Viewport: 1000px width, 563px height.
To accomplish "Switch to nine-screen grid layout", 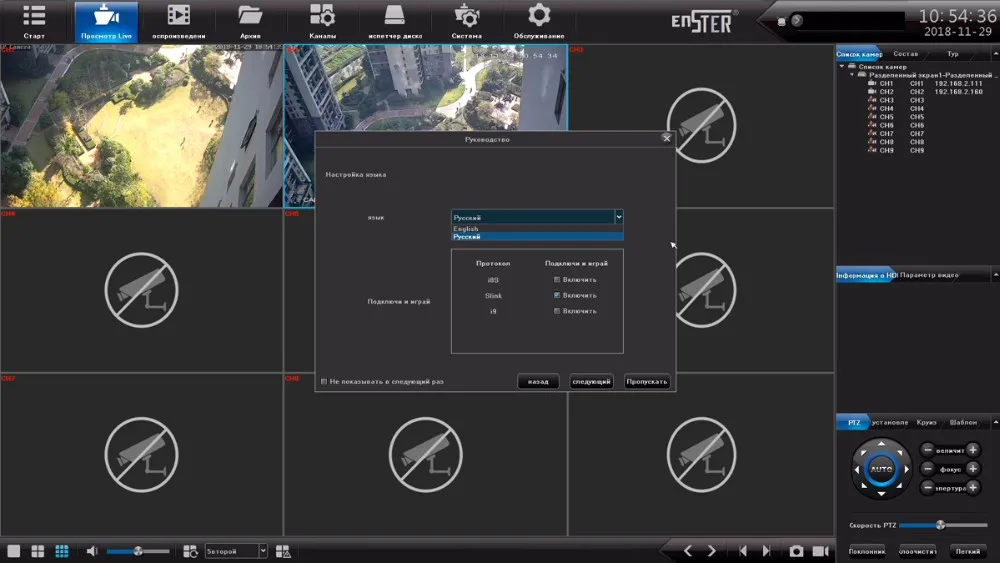I will point(62,551).
